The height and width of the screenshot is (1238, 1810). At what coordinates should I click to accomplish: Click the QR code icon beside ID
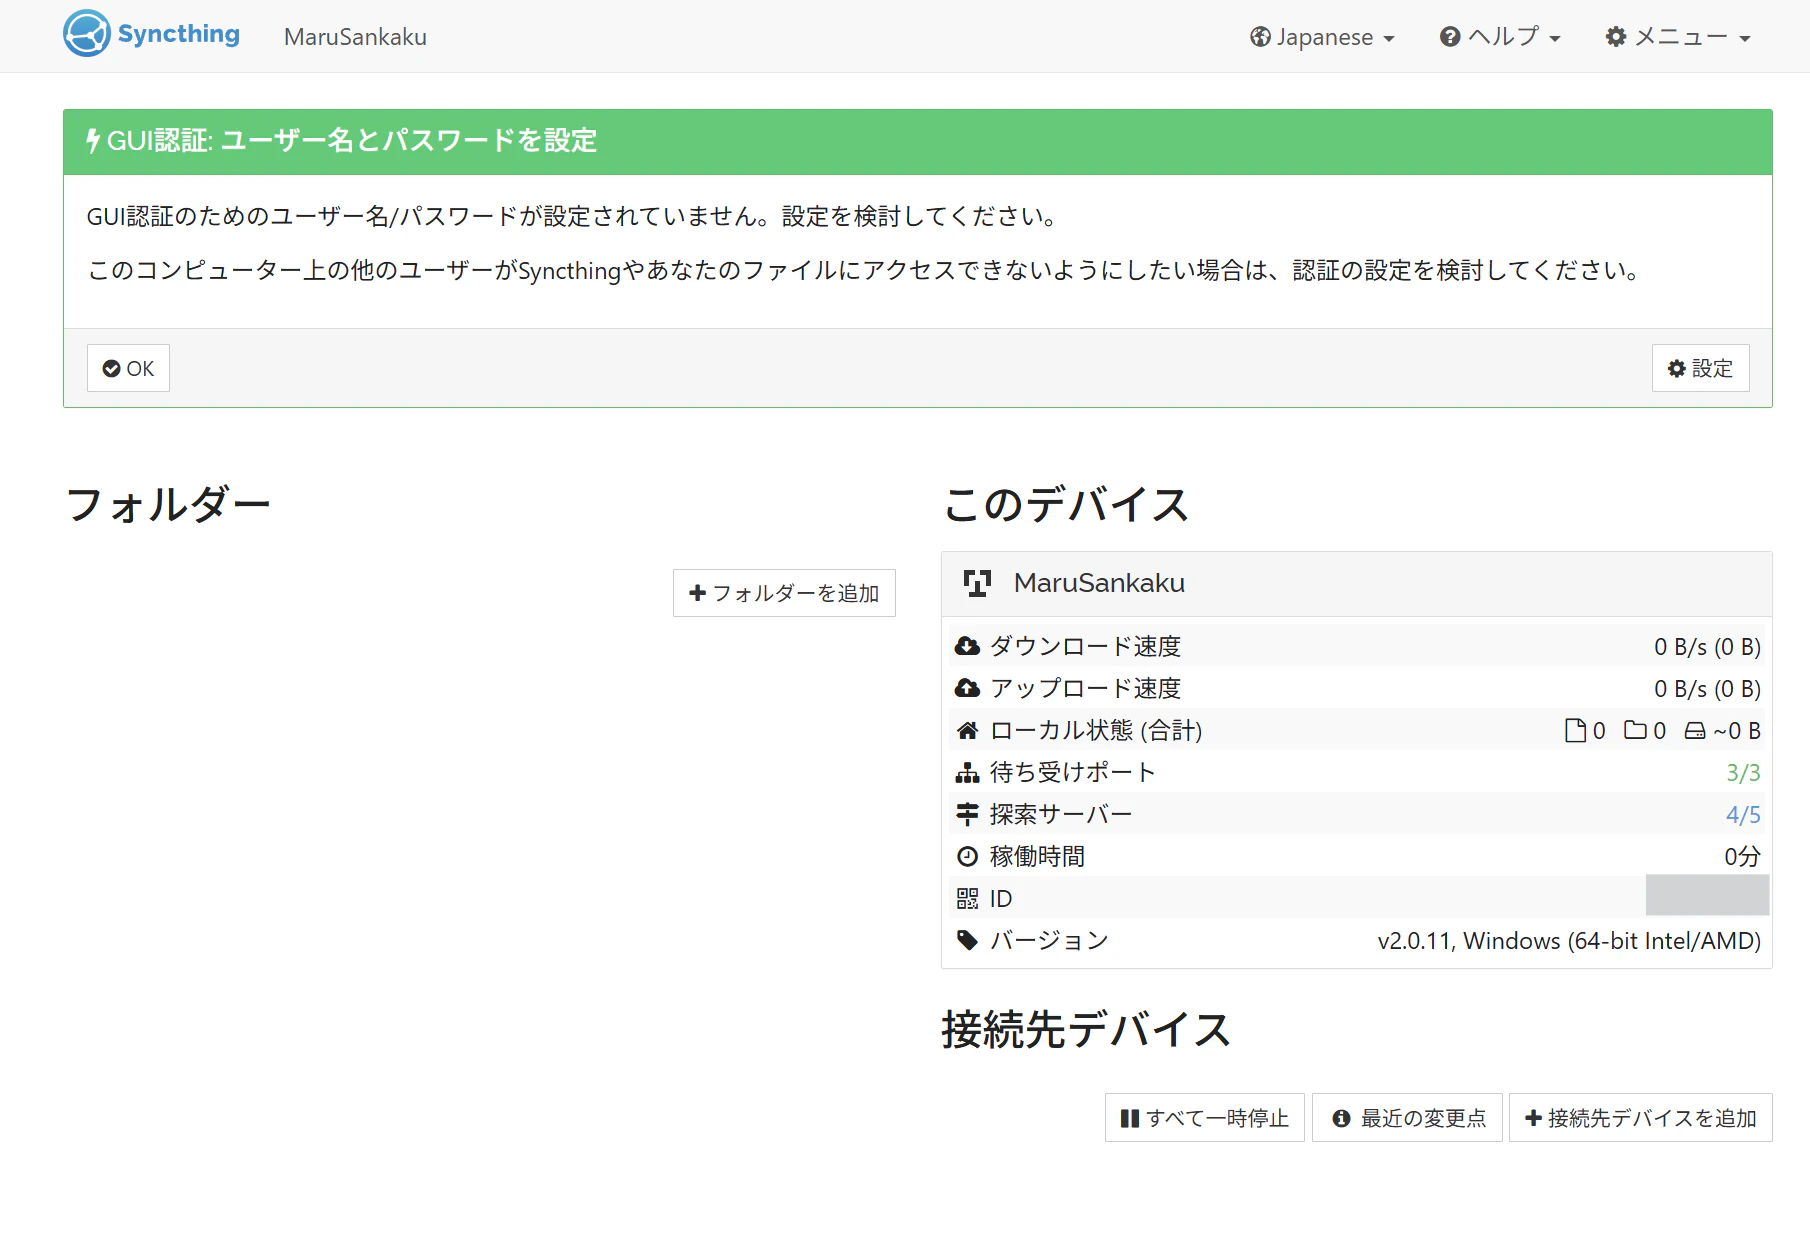click(x=967, y=899)
